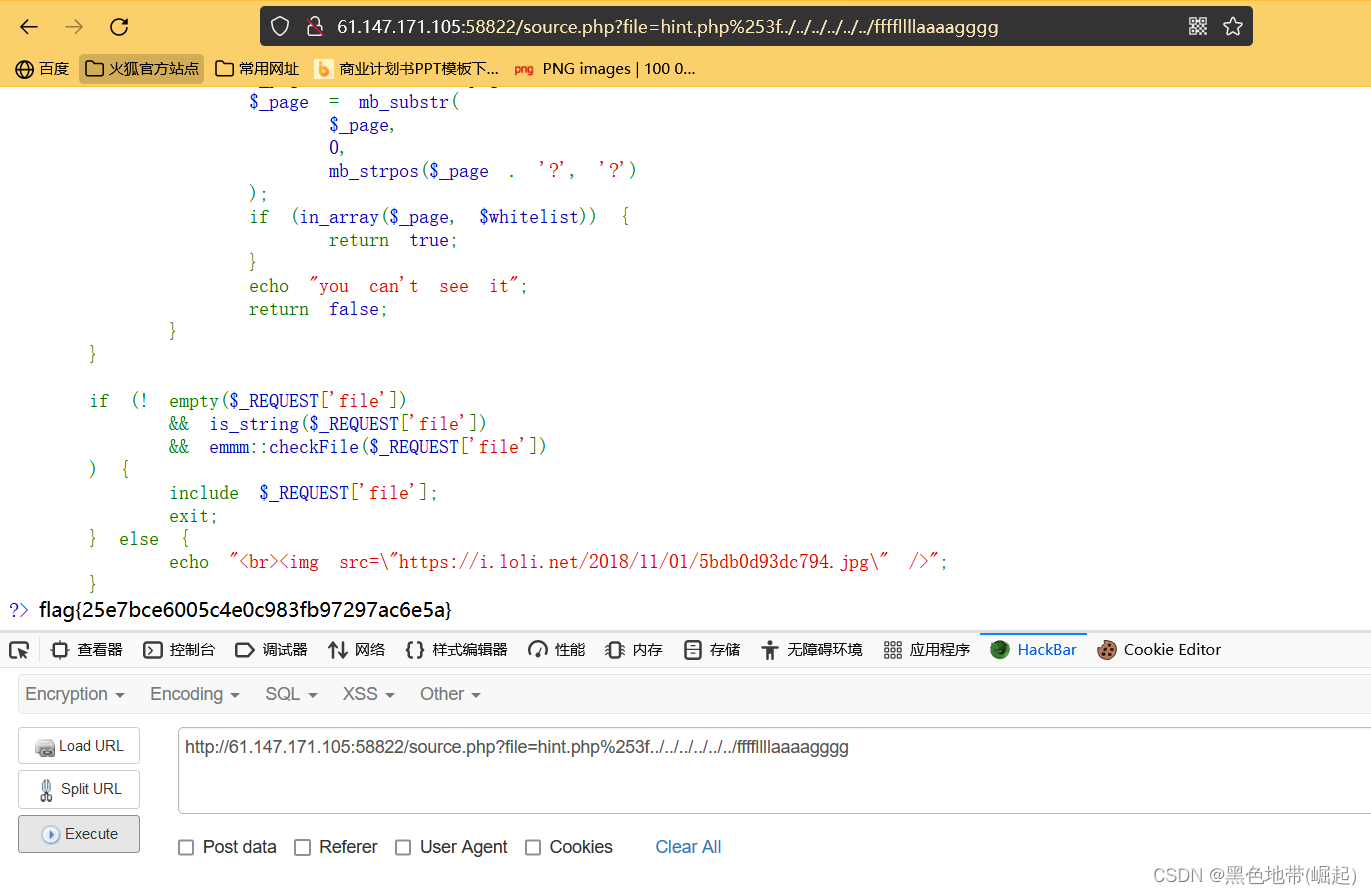Switch to the 控制台 console tab
This screenshot has height=895, width=1371.
[179, 650]
